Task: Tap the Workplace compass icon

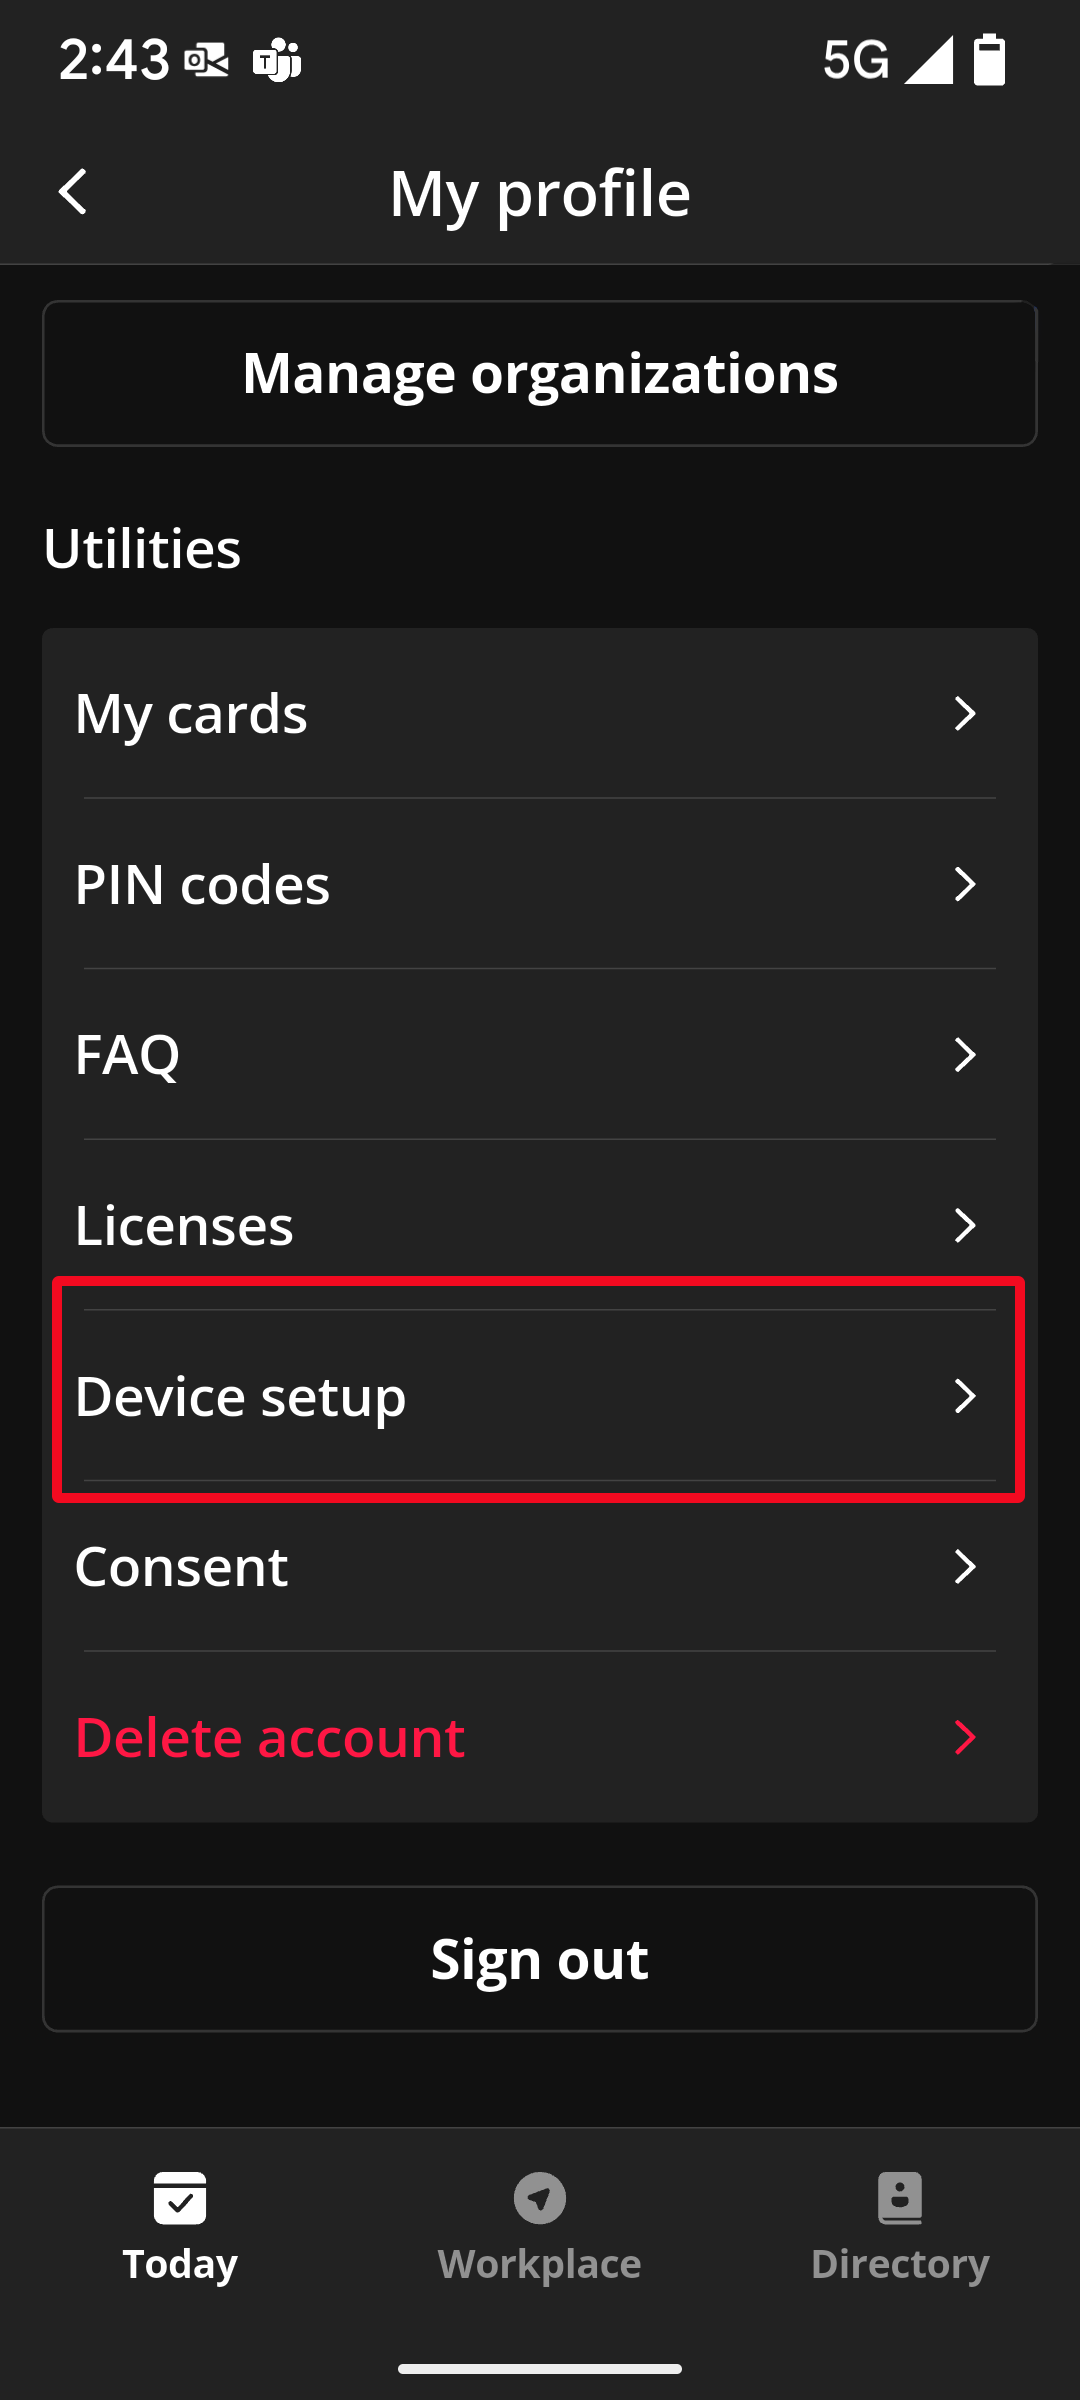Action: coord(540,2198)
